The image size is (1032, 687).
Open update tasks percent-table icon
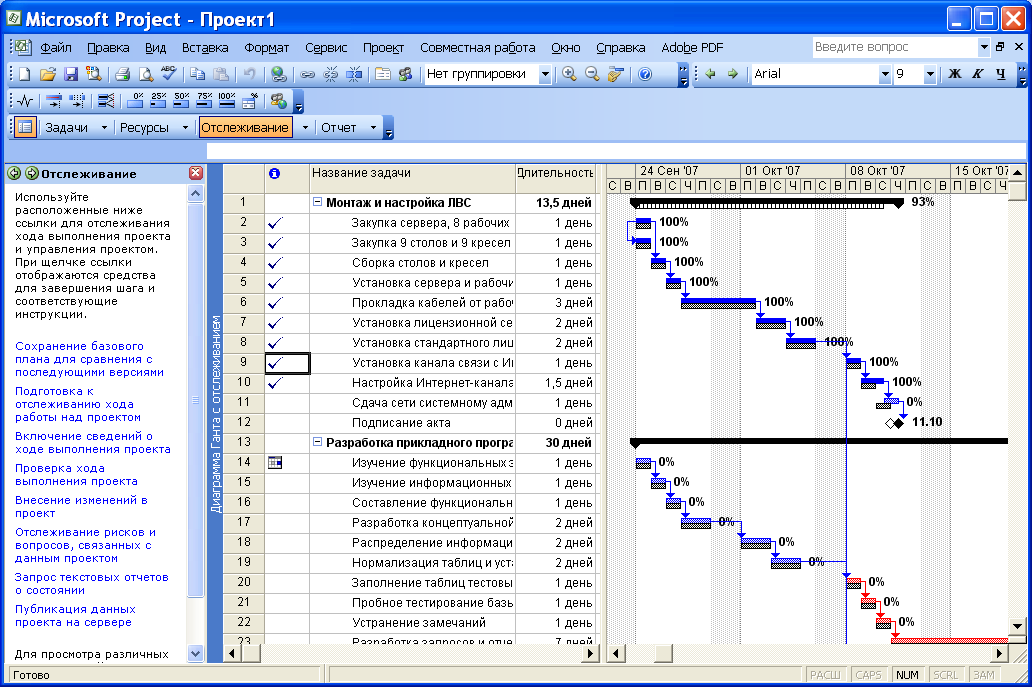[249, 101]
